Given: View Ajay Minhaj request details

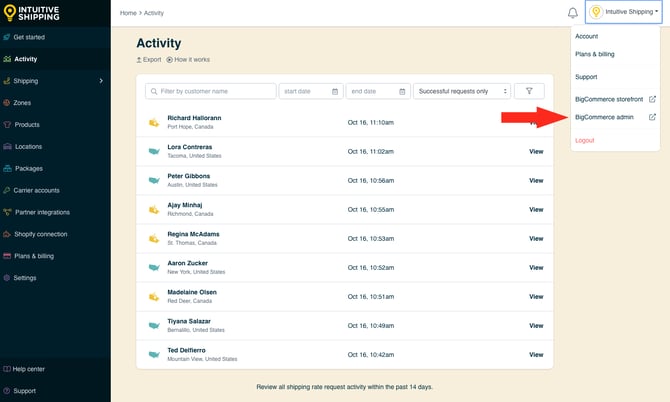Looking at the screenshot, I should click(536, 210).
